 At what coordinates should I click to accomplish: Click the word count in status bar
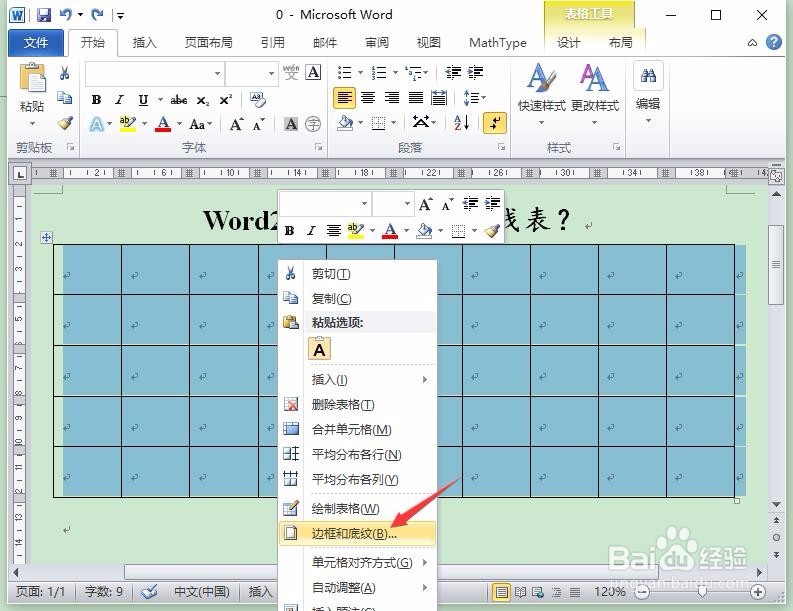pyautogui.click(x=104, y=591)
